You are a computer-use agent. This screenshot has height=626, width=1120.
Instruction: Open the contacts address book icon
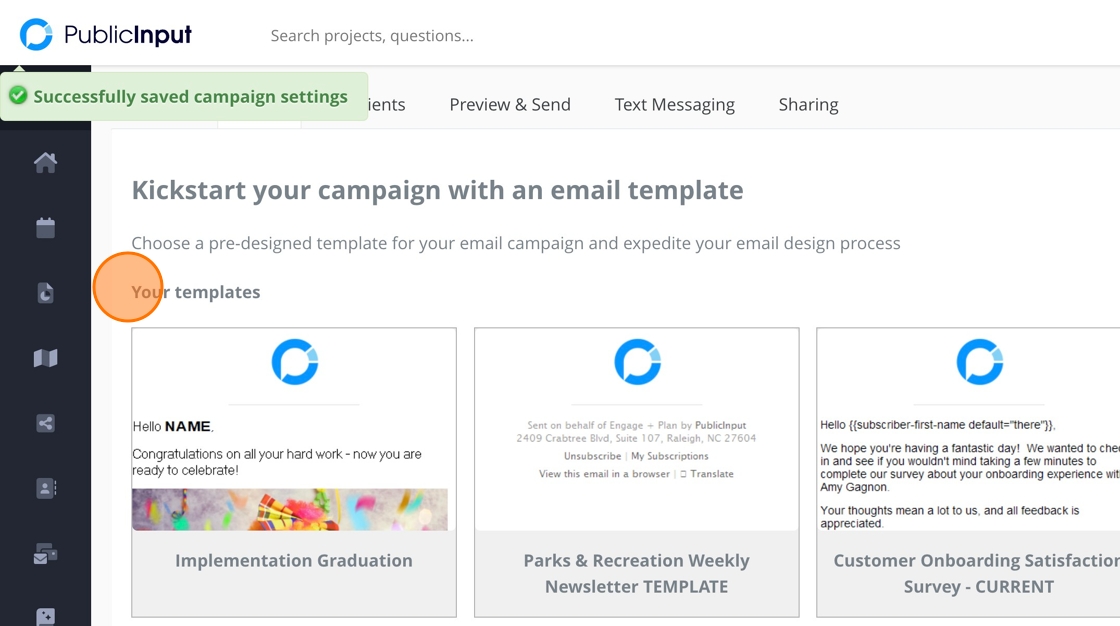click(x=45, y=488)
